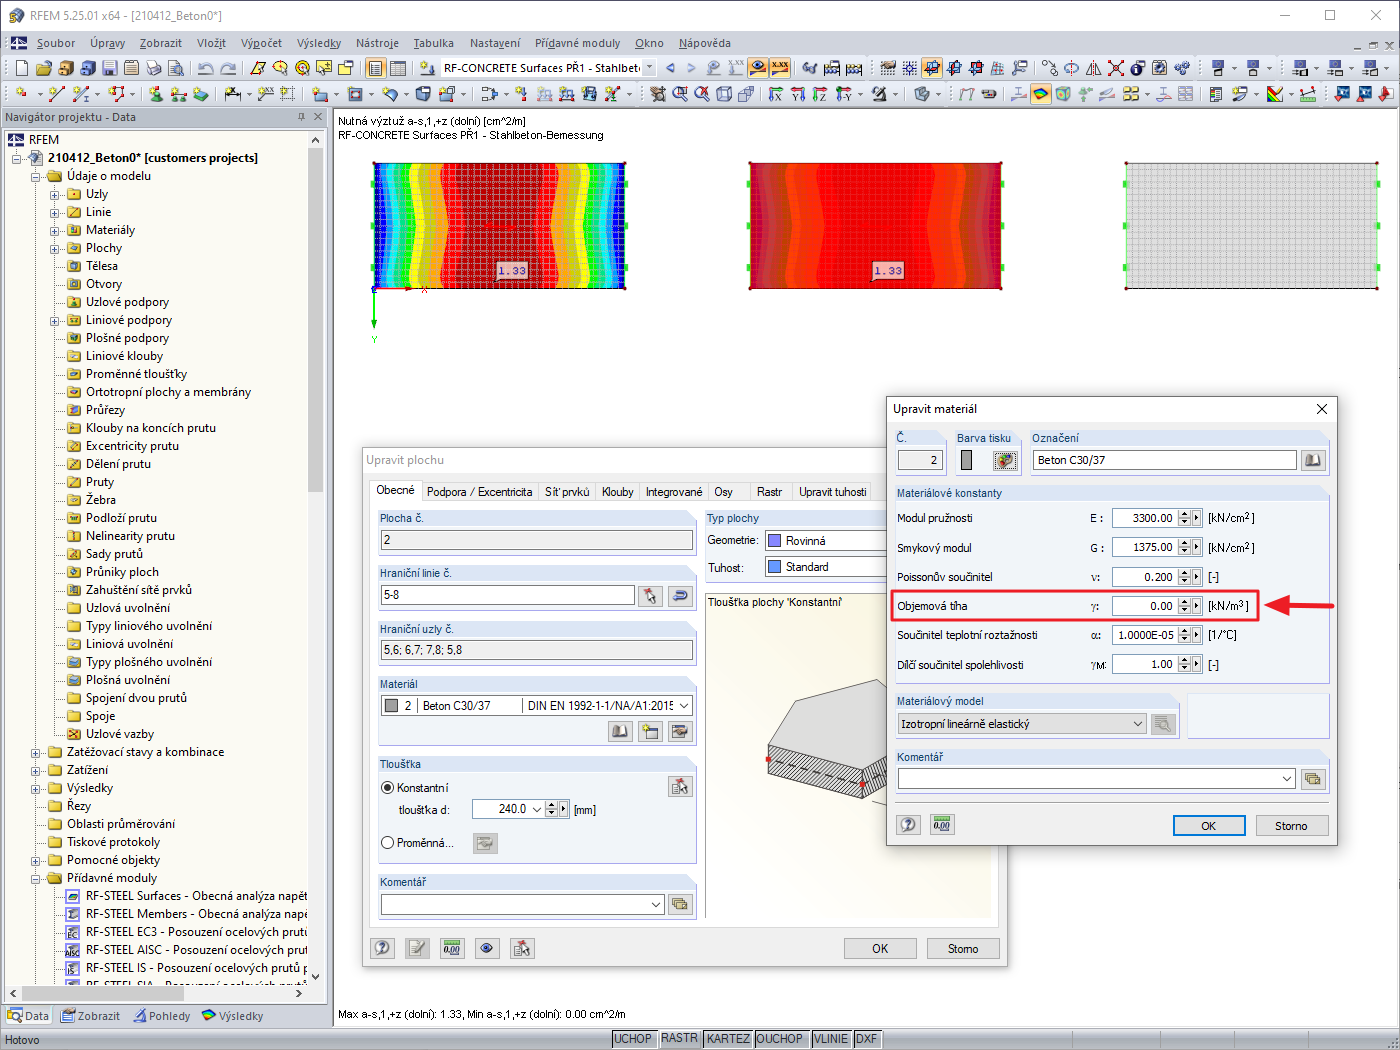Screen dimensions: 1400x1050
Task: Select the Proměnná thickness radio button
Action: pyautogui.click(x=388, y=843)
